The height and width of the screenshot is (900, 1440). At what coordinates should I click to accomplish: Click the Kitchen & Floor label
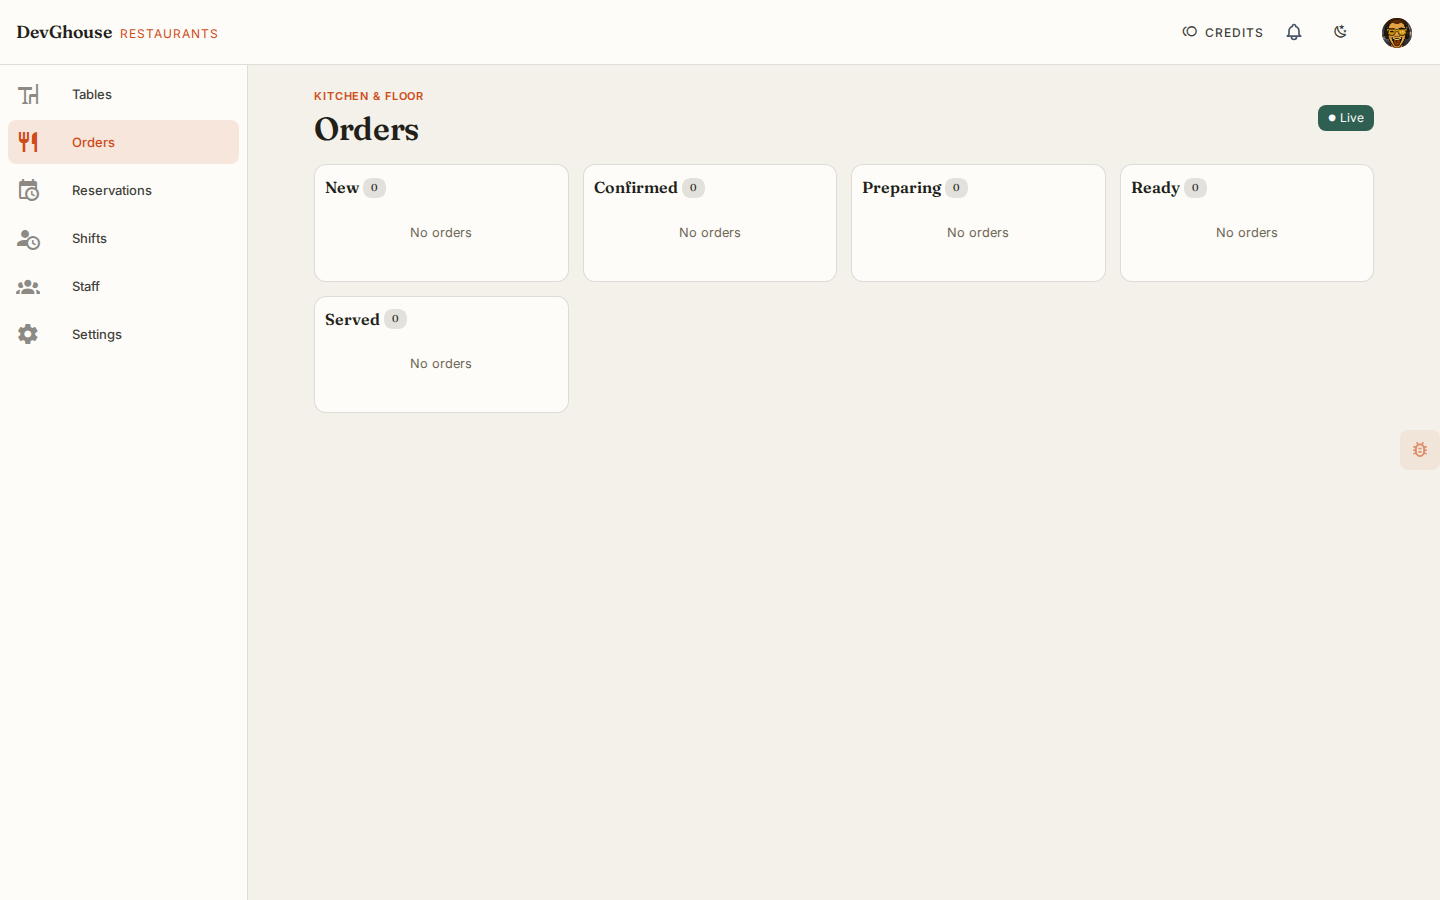coord(369,96)
